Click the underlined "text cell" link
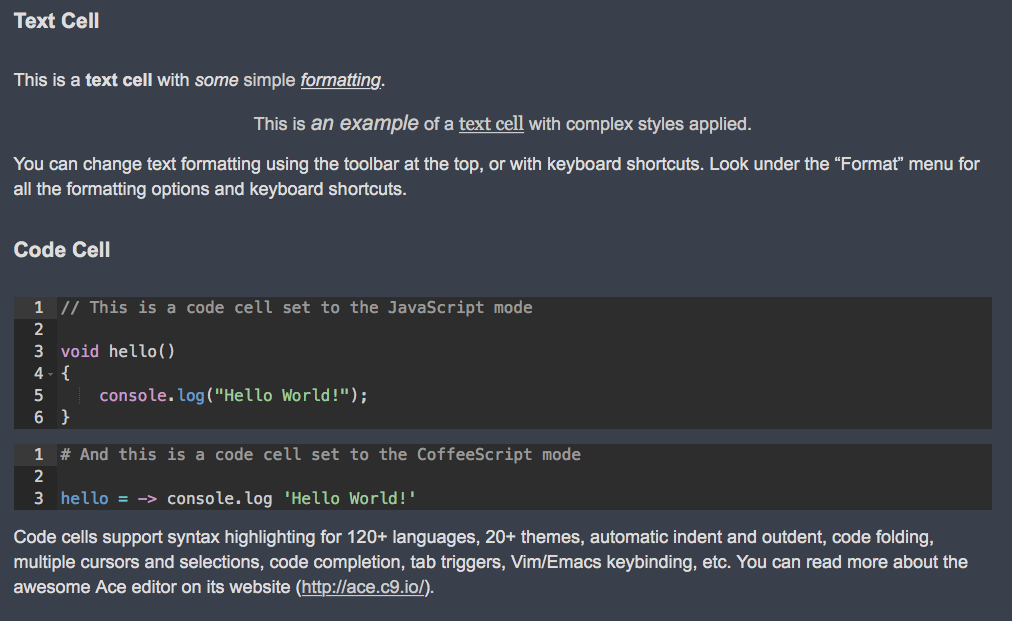The image size is (1012, 621). pyautogui.click(x=491, y=124)
